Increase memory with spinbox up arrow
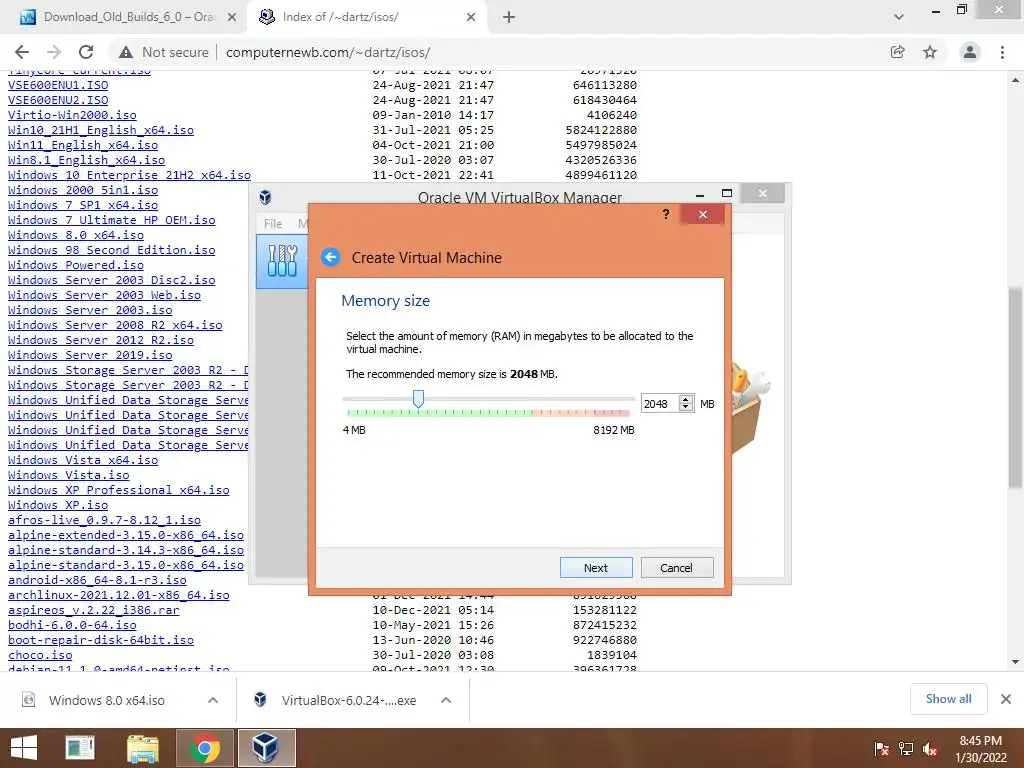 pyautogui.click(x=686, y=400)
